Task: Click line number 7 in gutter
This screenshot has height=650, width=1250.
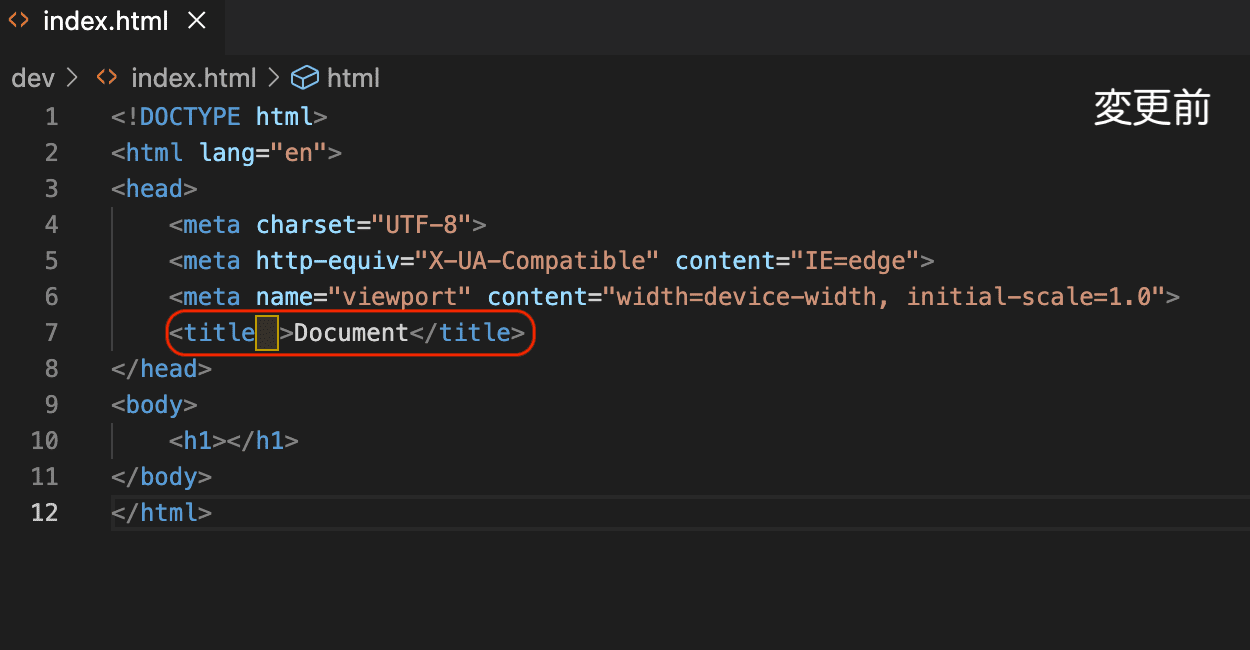Action: [x=52, y=333]
